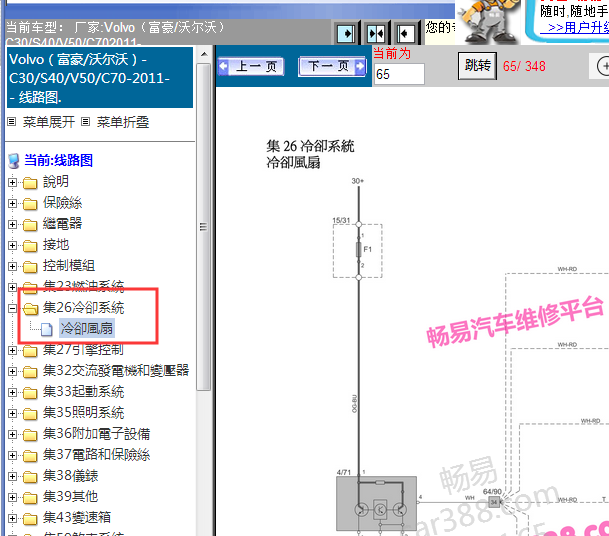The width and height of the screenshot is (609, 536).
Task: Select the 集38儀錶 tree label
Action: click(x=71, y=475)
